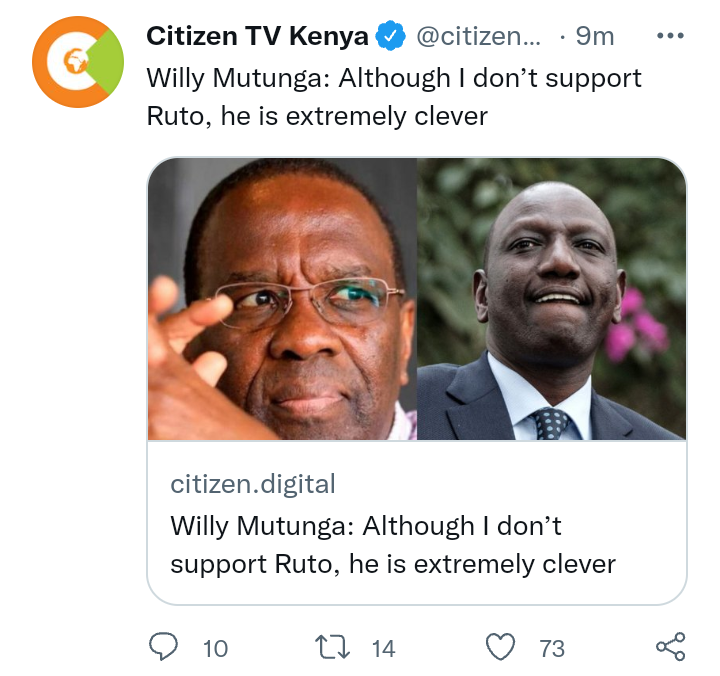Viewport: 720px width, 676px height.
Task: Open the photo of the man in a suit
Action: pos(551,299)
